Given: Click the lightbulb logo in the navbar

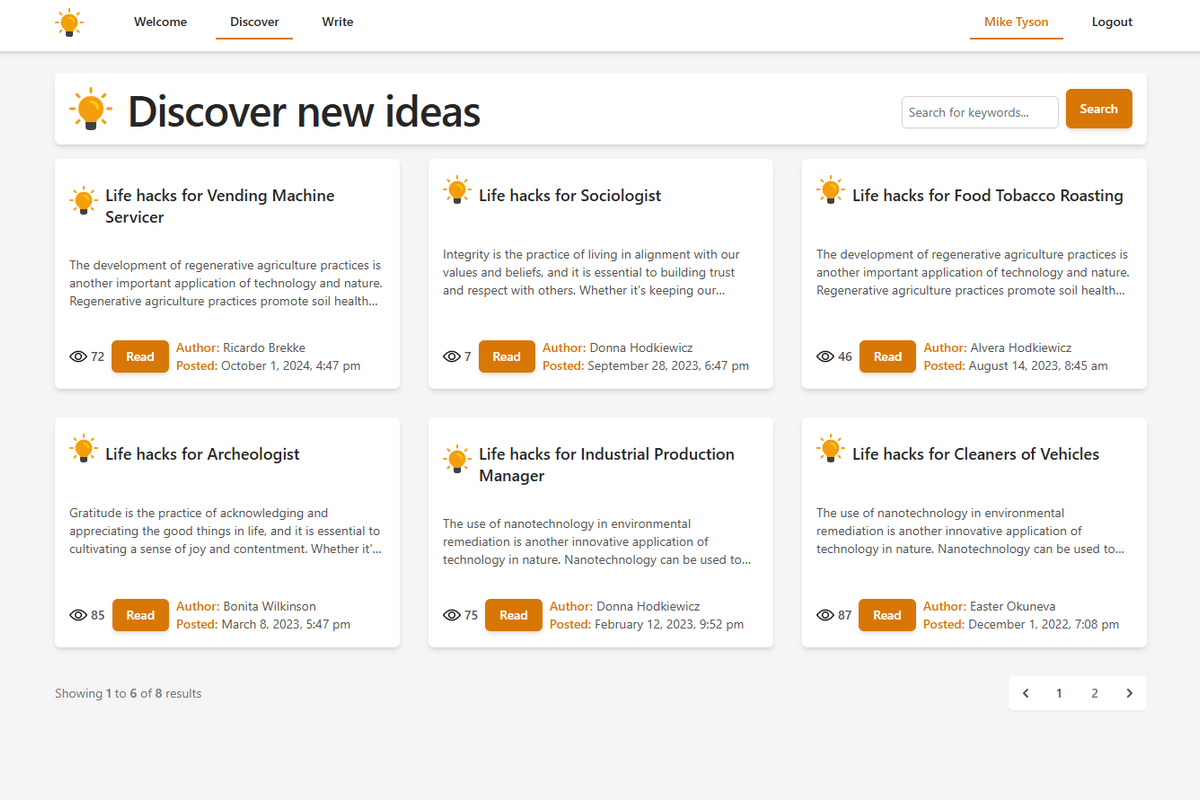Looking at the screenshot, I should (x=68, y=22).
